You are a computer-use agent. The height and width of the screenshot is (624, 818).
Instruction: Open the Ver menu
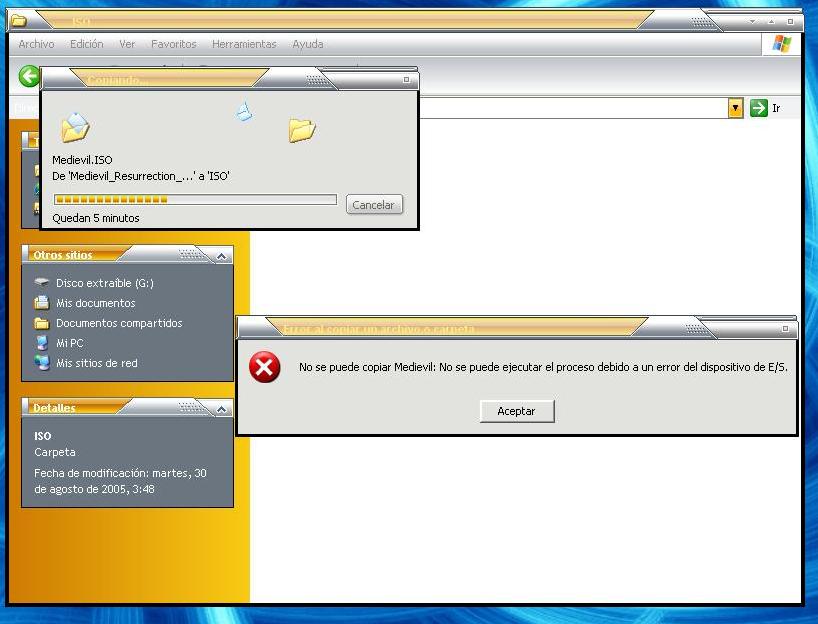(x=127, y=44)
